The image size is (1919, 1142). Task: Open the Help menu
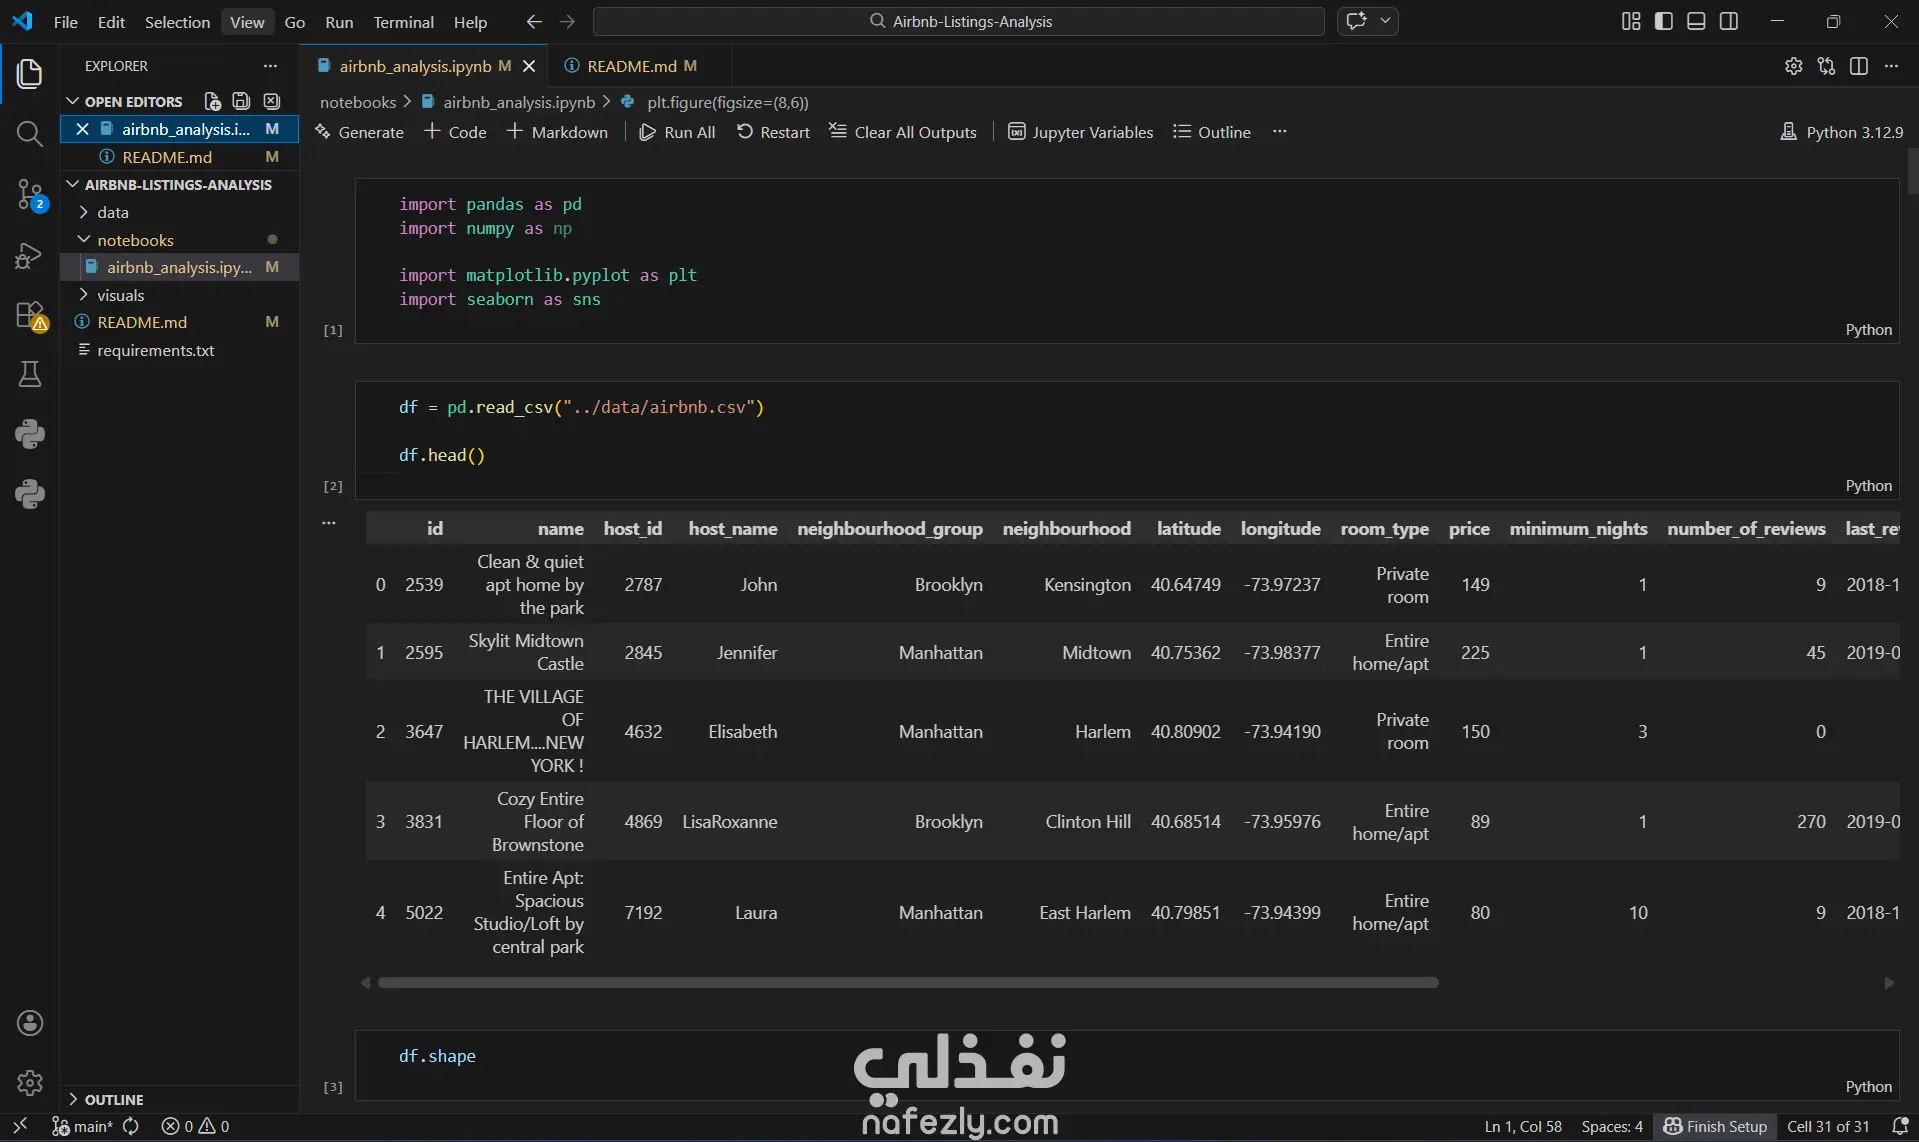(x=470, y=21)
